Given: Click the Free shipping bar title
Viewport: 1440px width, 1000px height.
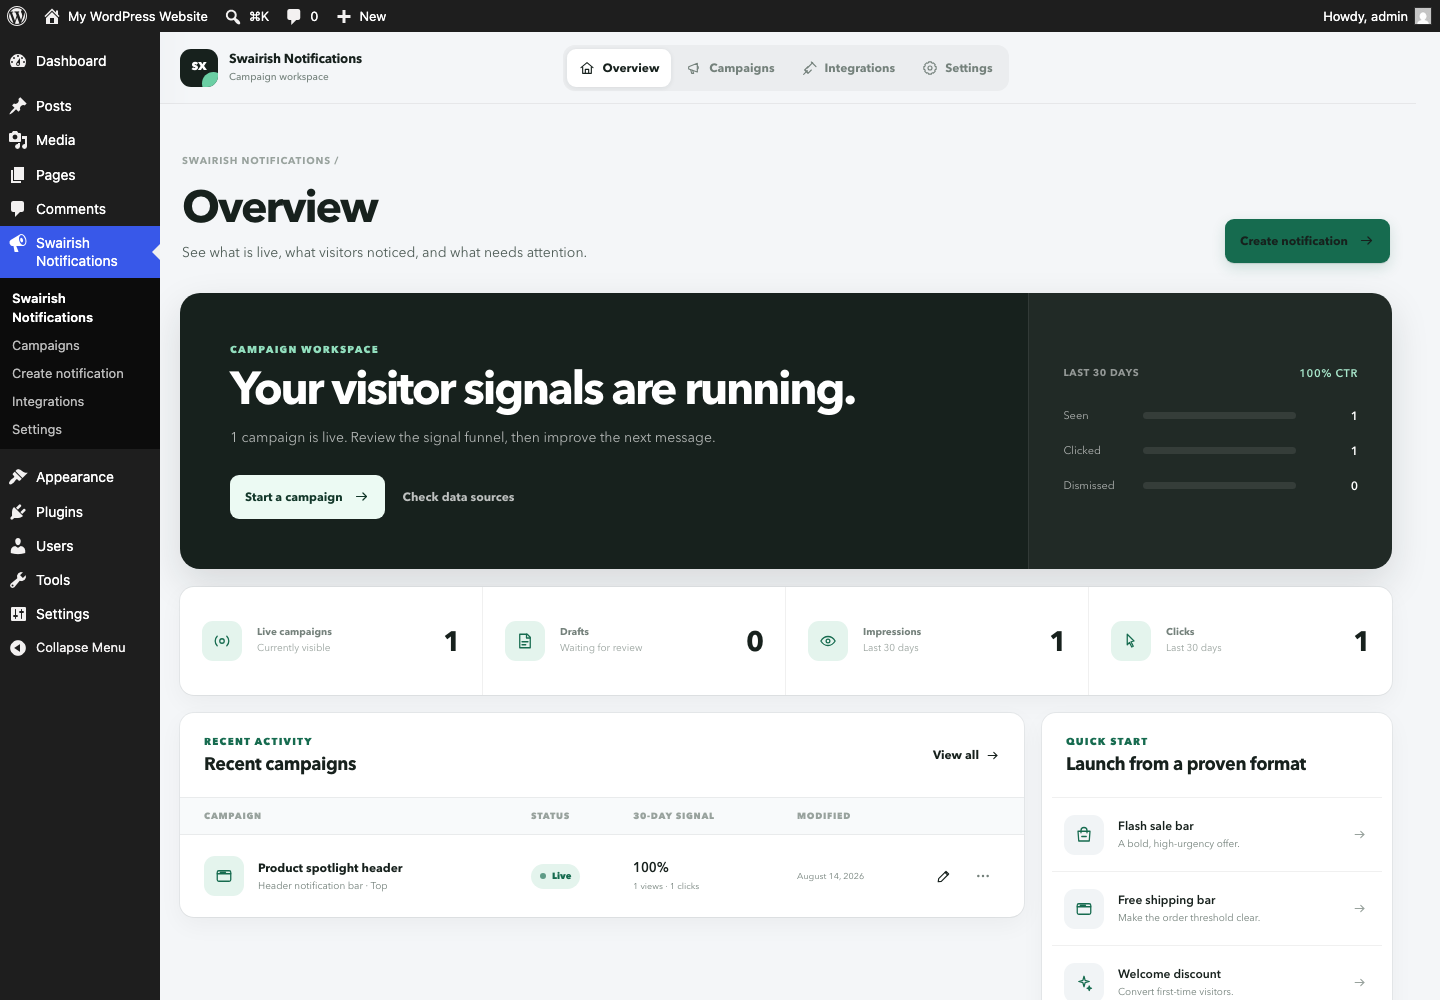Looking at the screenshot, I should click(x=1167, y=900).
